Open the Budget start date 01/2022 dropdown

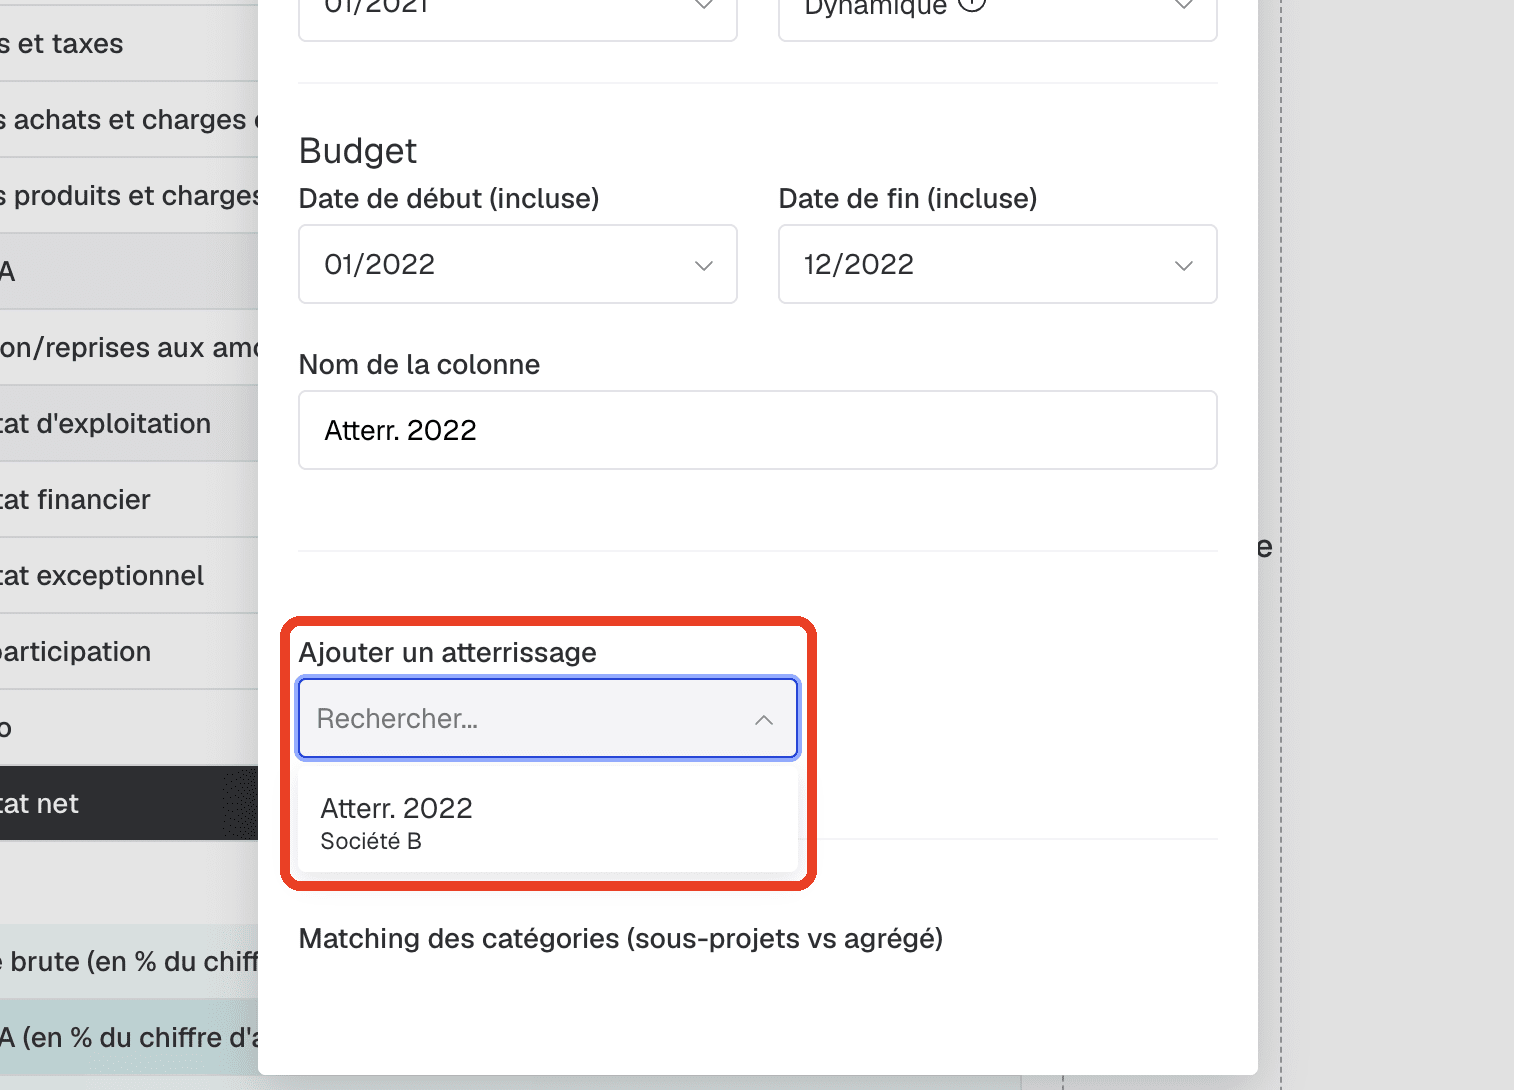pyautogui.click(x=518, y=264)
